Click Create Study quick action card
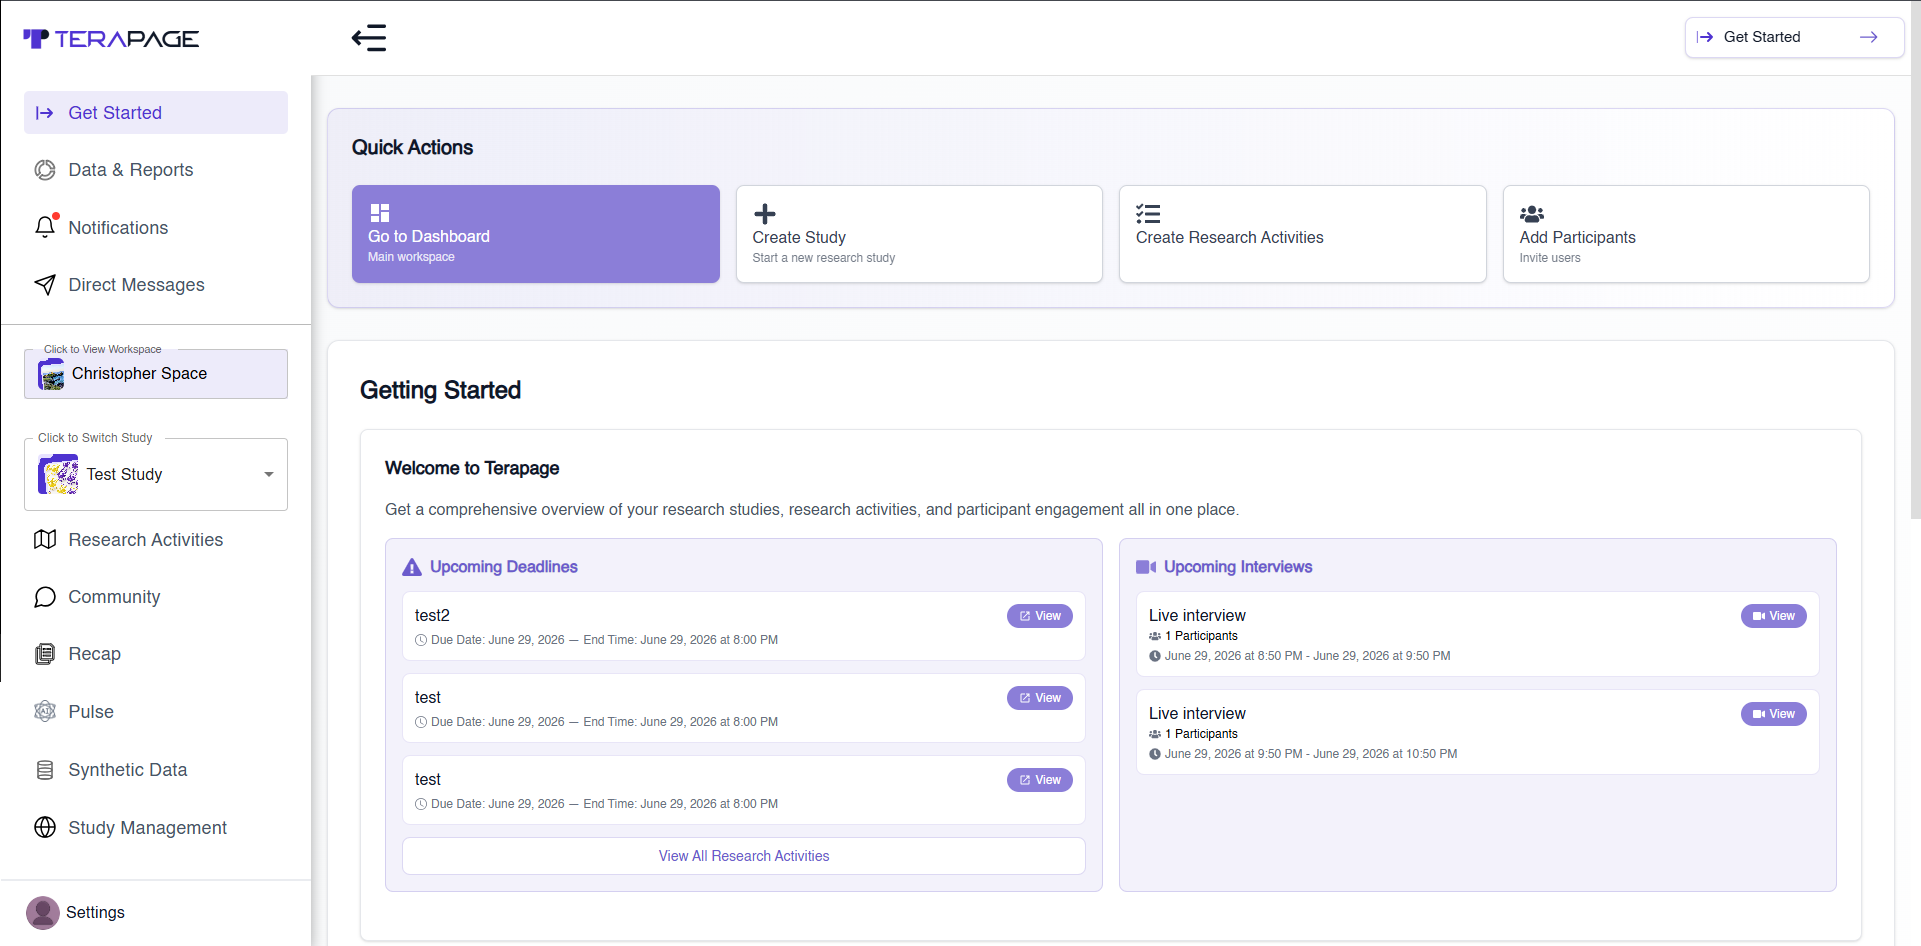This screenshot has width=1921, height=946. tap(919, 234)
